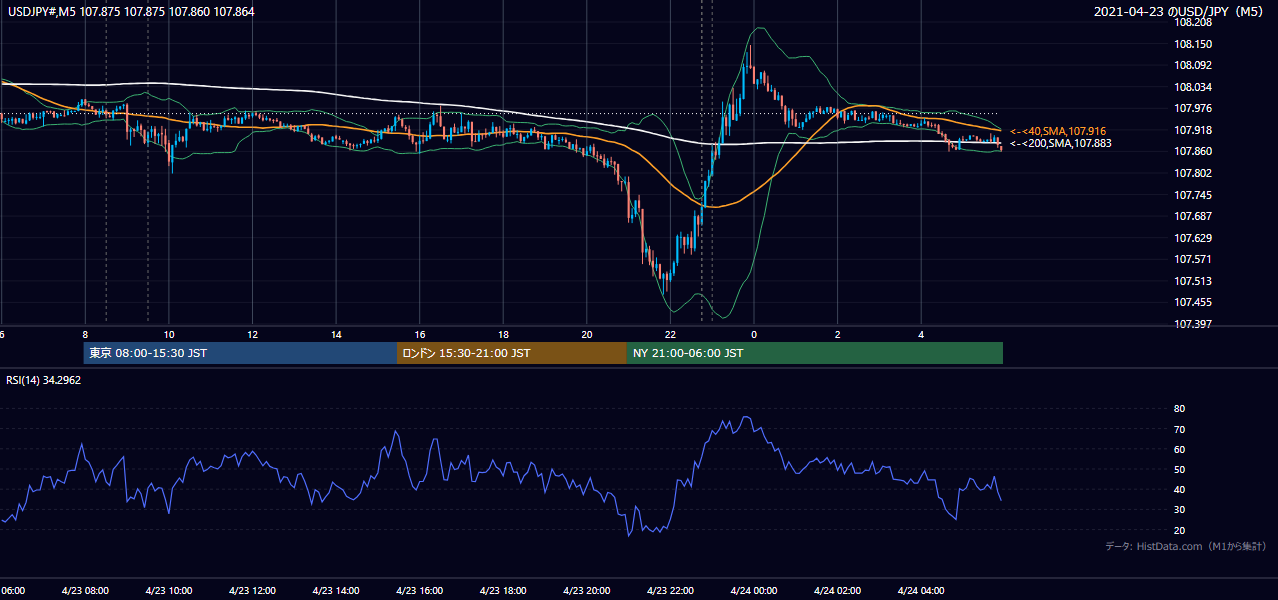Click RSI axis level 30
Image resolution: width=1278 pixels, height=600 pixels.
[x=1180, y=510]
